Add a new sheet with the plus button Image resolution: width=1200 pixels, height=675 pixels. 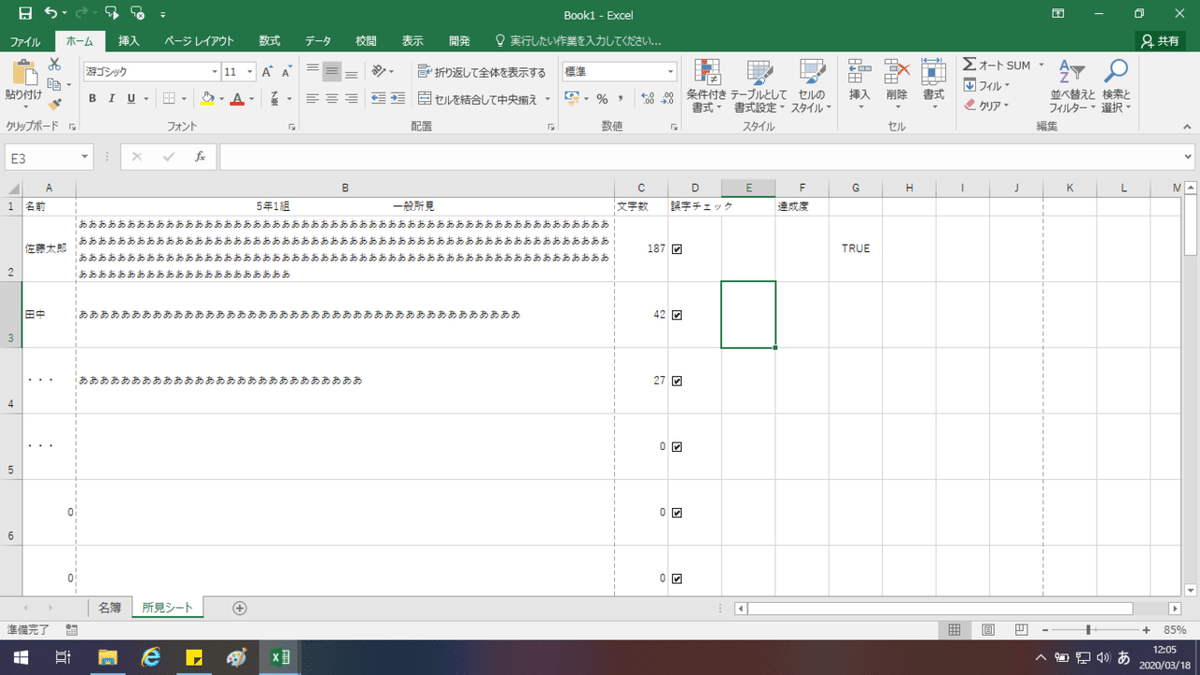[239, 607]
